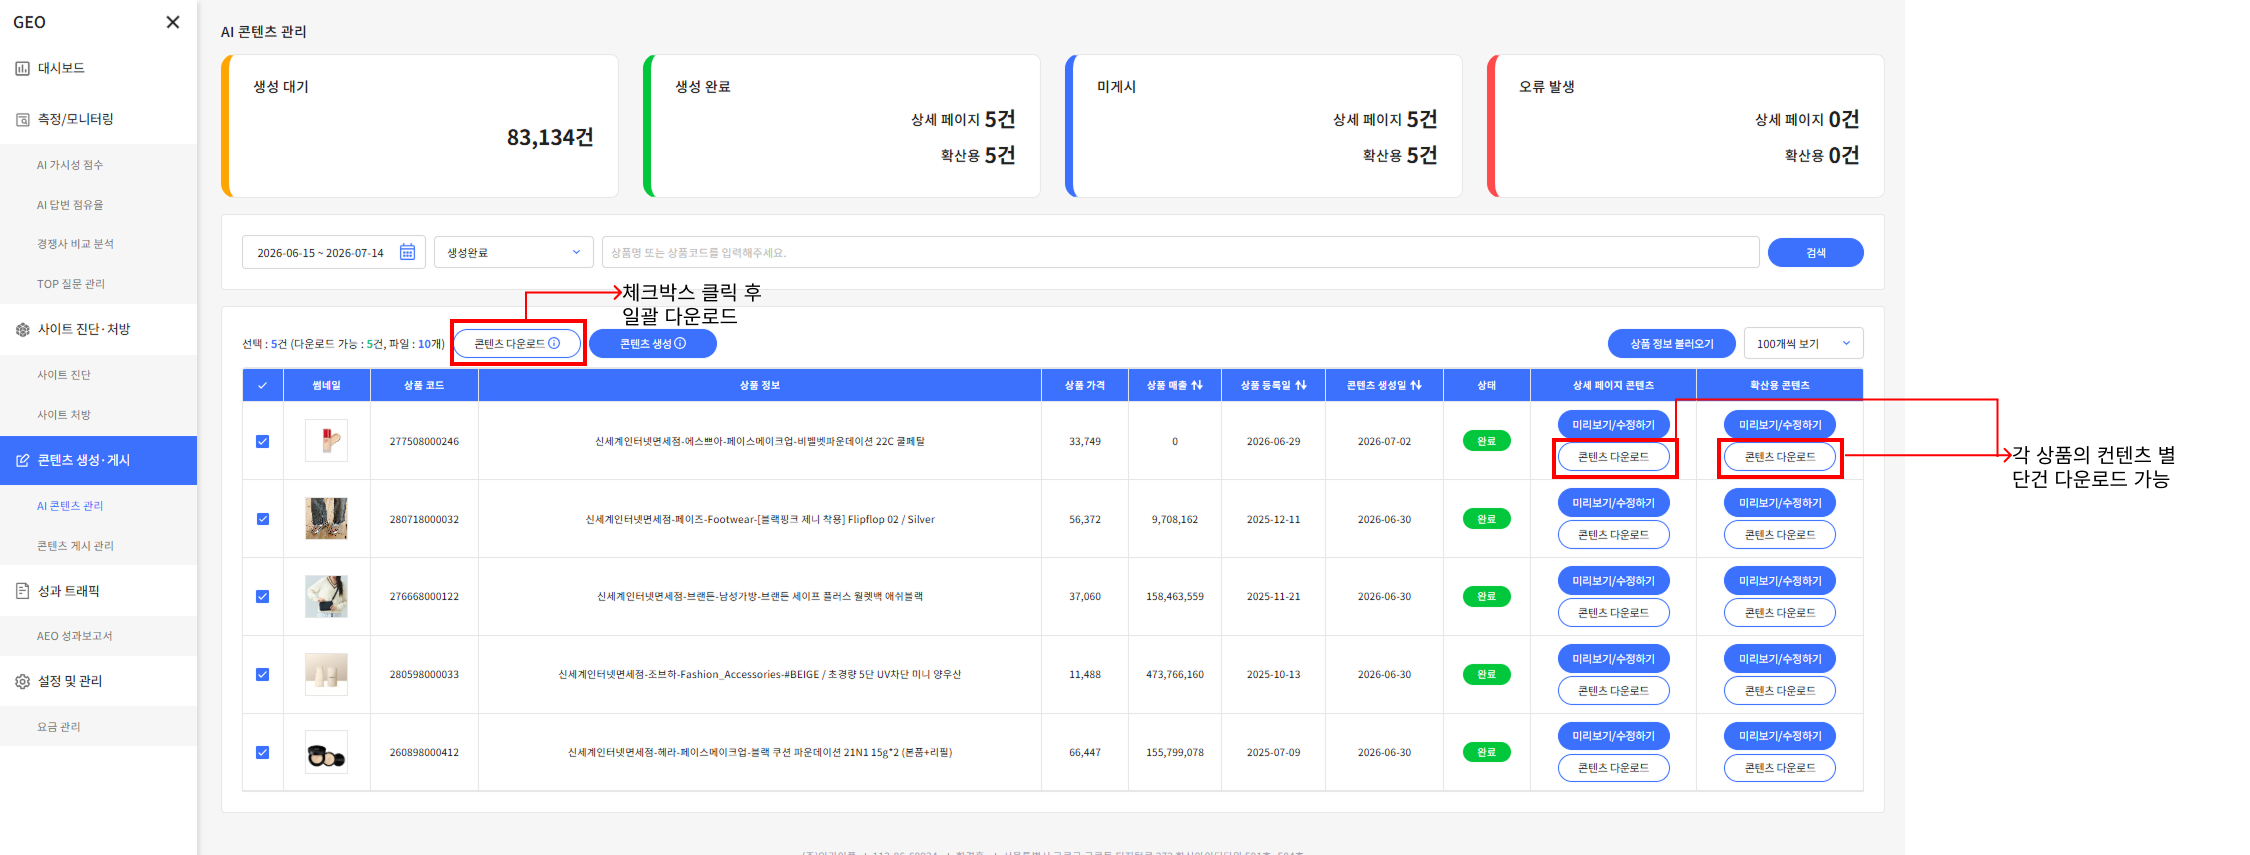This screenshot has height=855, width=2250.
Task: Sort by 상품 등록일 column arrows
Action: tap(1301, 385)
